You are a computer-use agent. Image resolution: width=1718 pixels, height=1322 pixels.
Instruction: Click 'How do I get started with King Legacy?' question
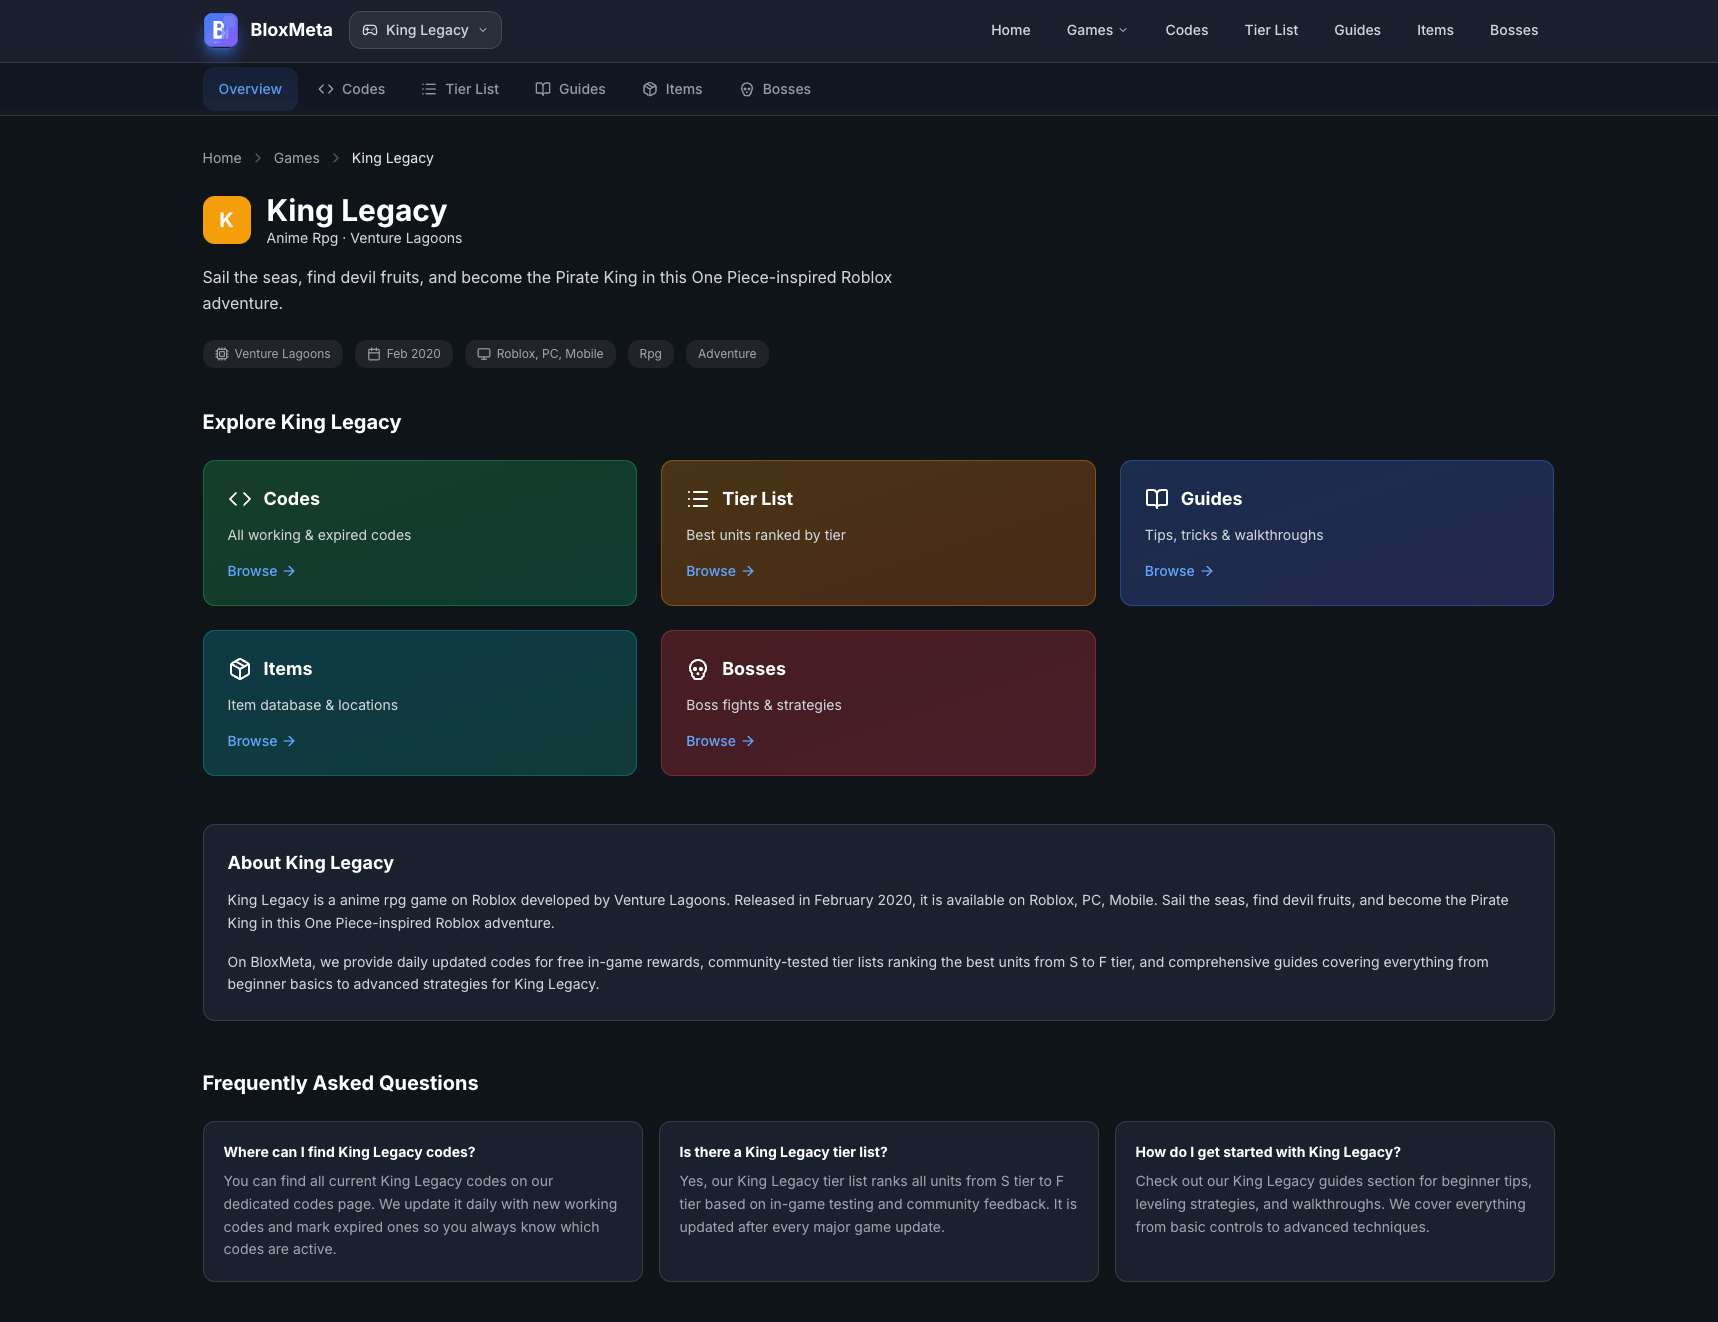point(1268,1152)
